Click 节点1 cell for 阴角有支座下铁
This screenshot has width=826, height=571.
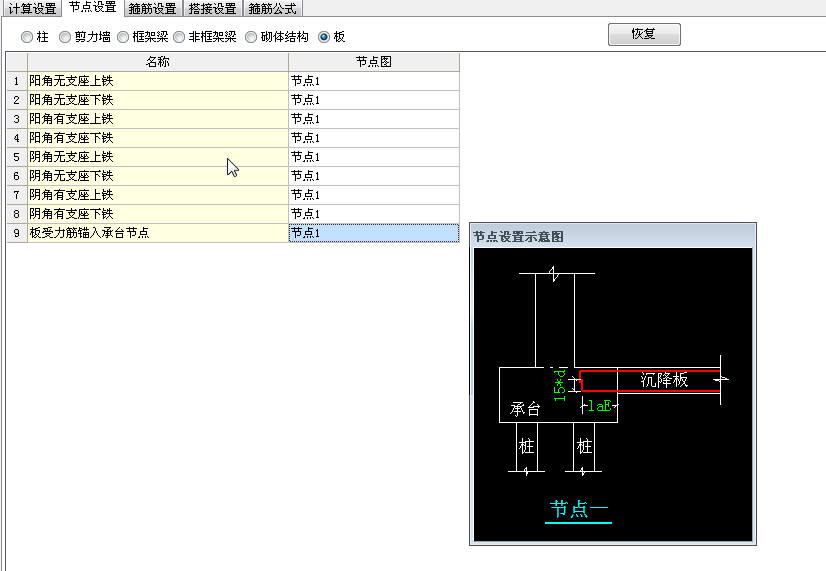373,214
